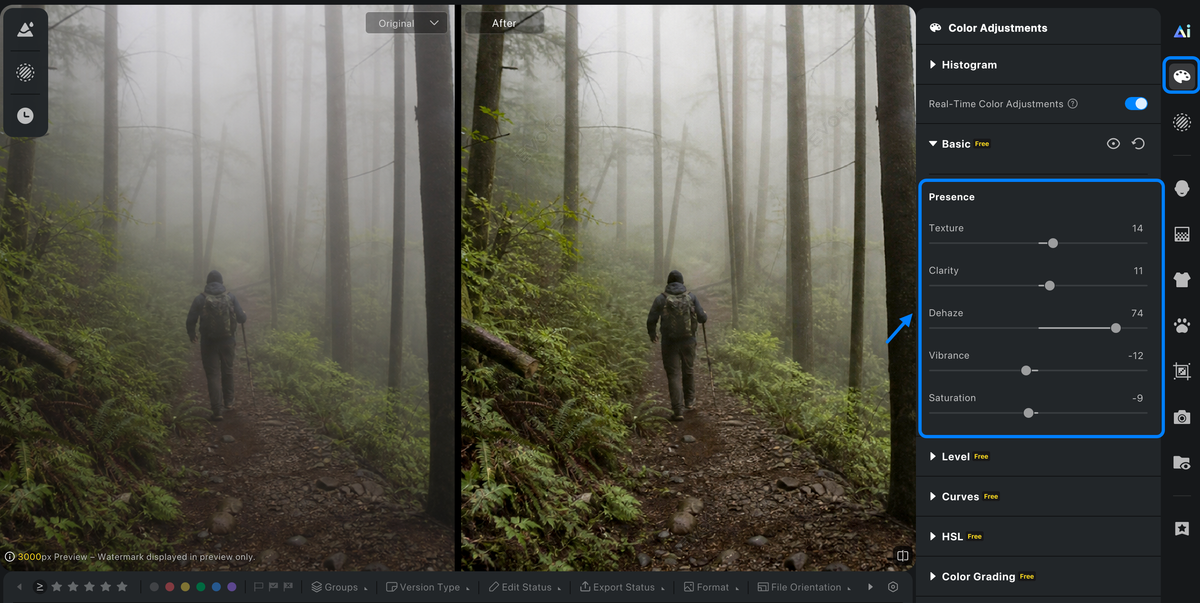This screenshot has width=1200, height=603.
Task: Click the left arrow in filter bar
Action: point(19,587)
